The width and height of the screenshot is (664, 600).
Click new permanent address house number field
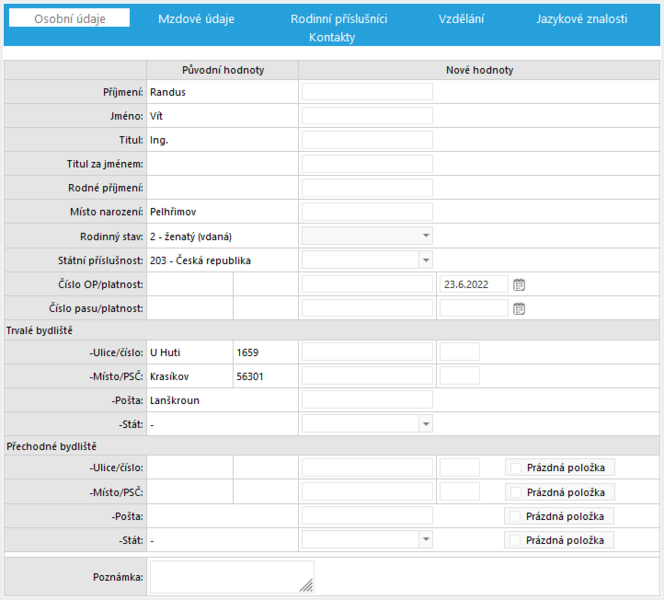point(459,351)
